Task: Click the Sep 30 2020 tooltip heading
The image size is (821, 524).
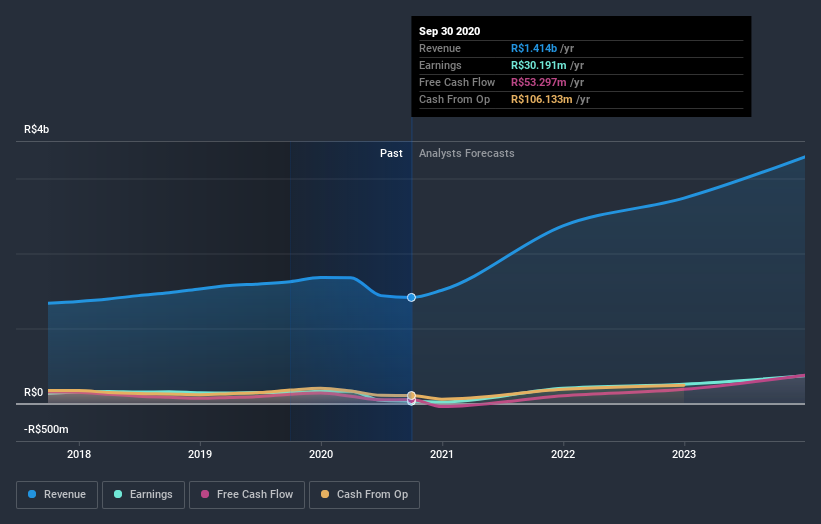Action: click(x=449, y=31)
